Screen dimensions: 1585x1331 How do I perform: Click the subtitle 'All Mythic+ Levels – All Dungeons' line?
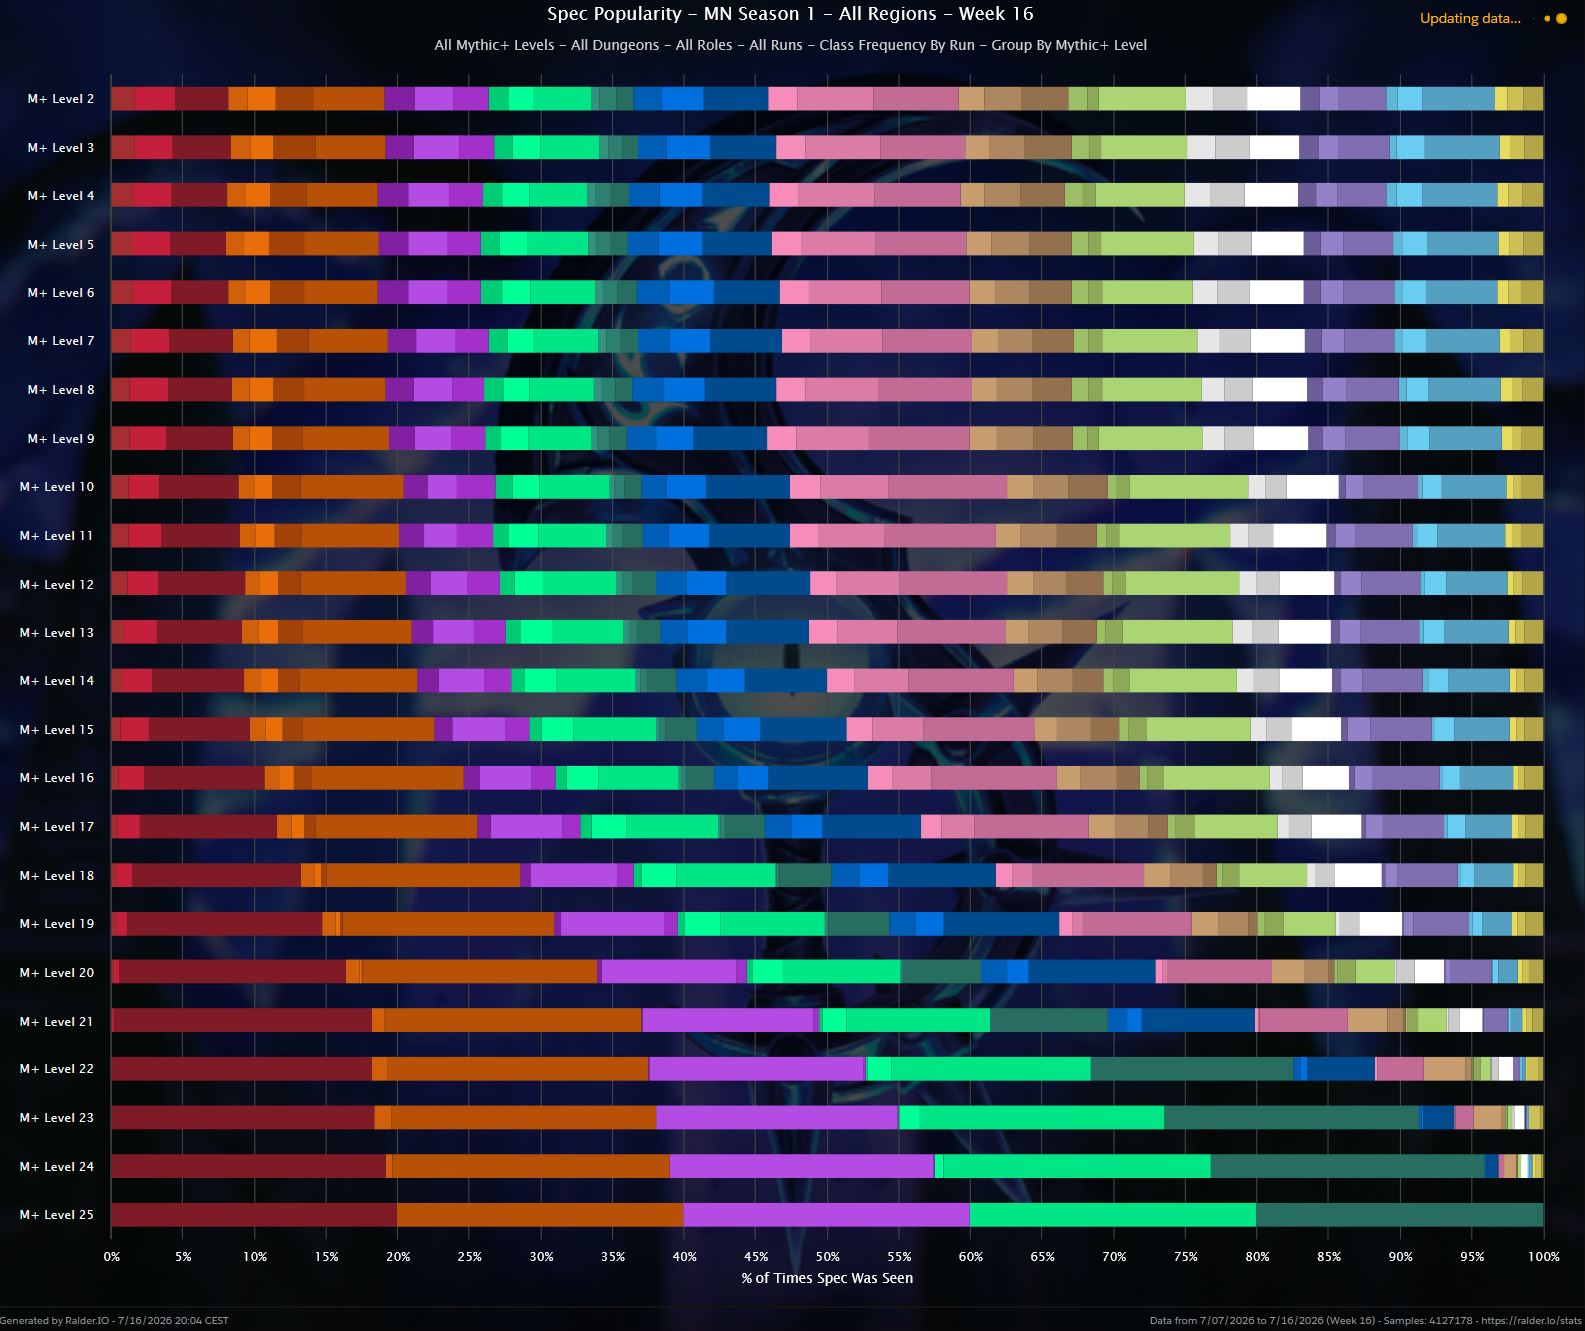point(790,45)
